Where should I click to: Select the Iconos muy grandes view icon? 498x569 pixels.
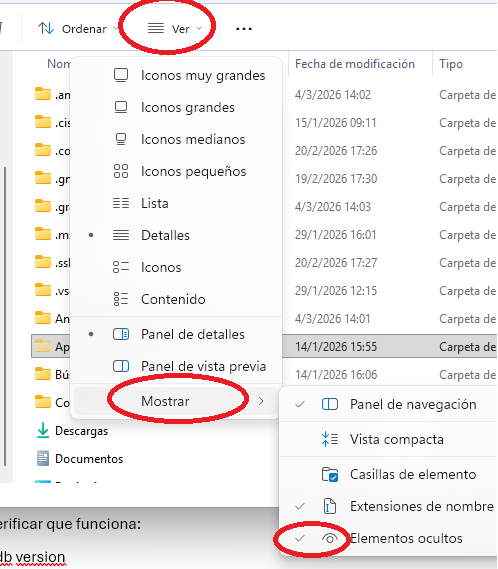[121, 75]
